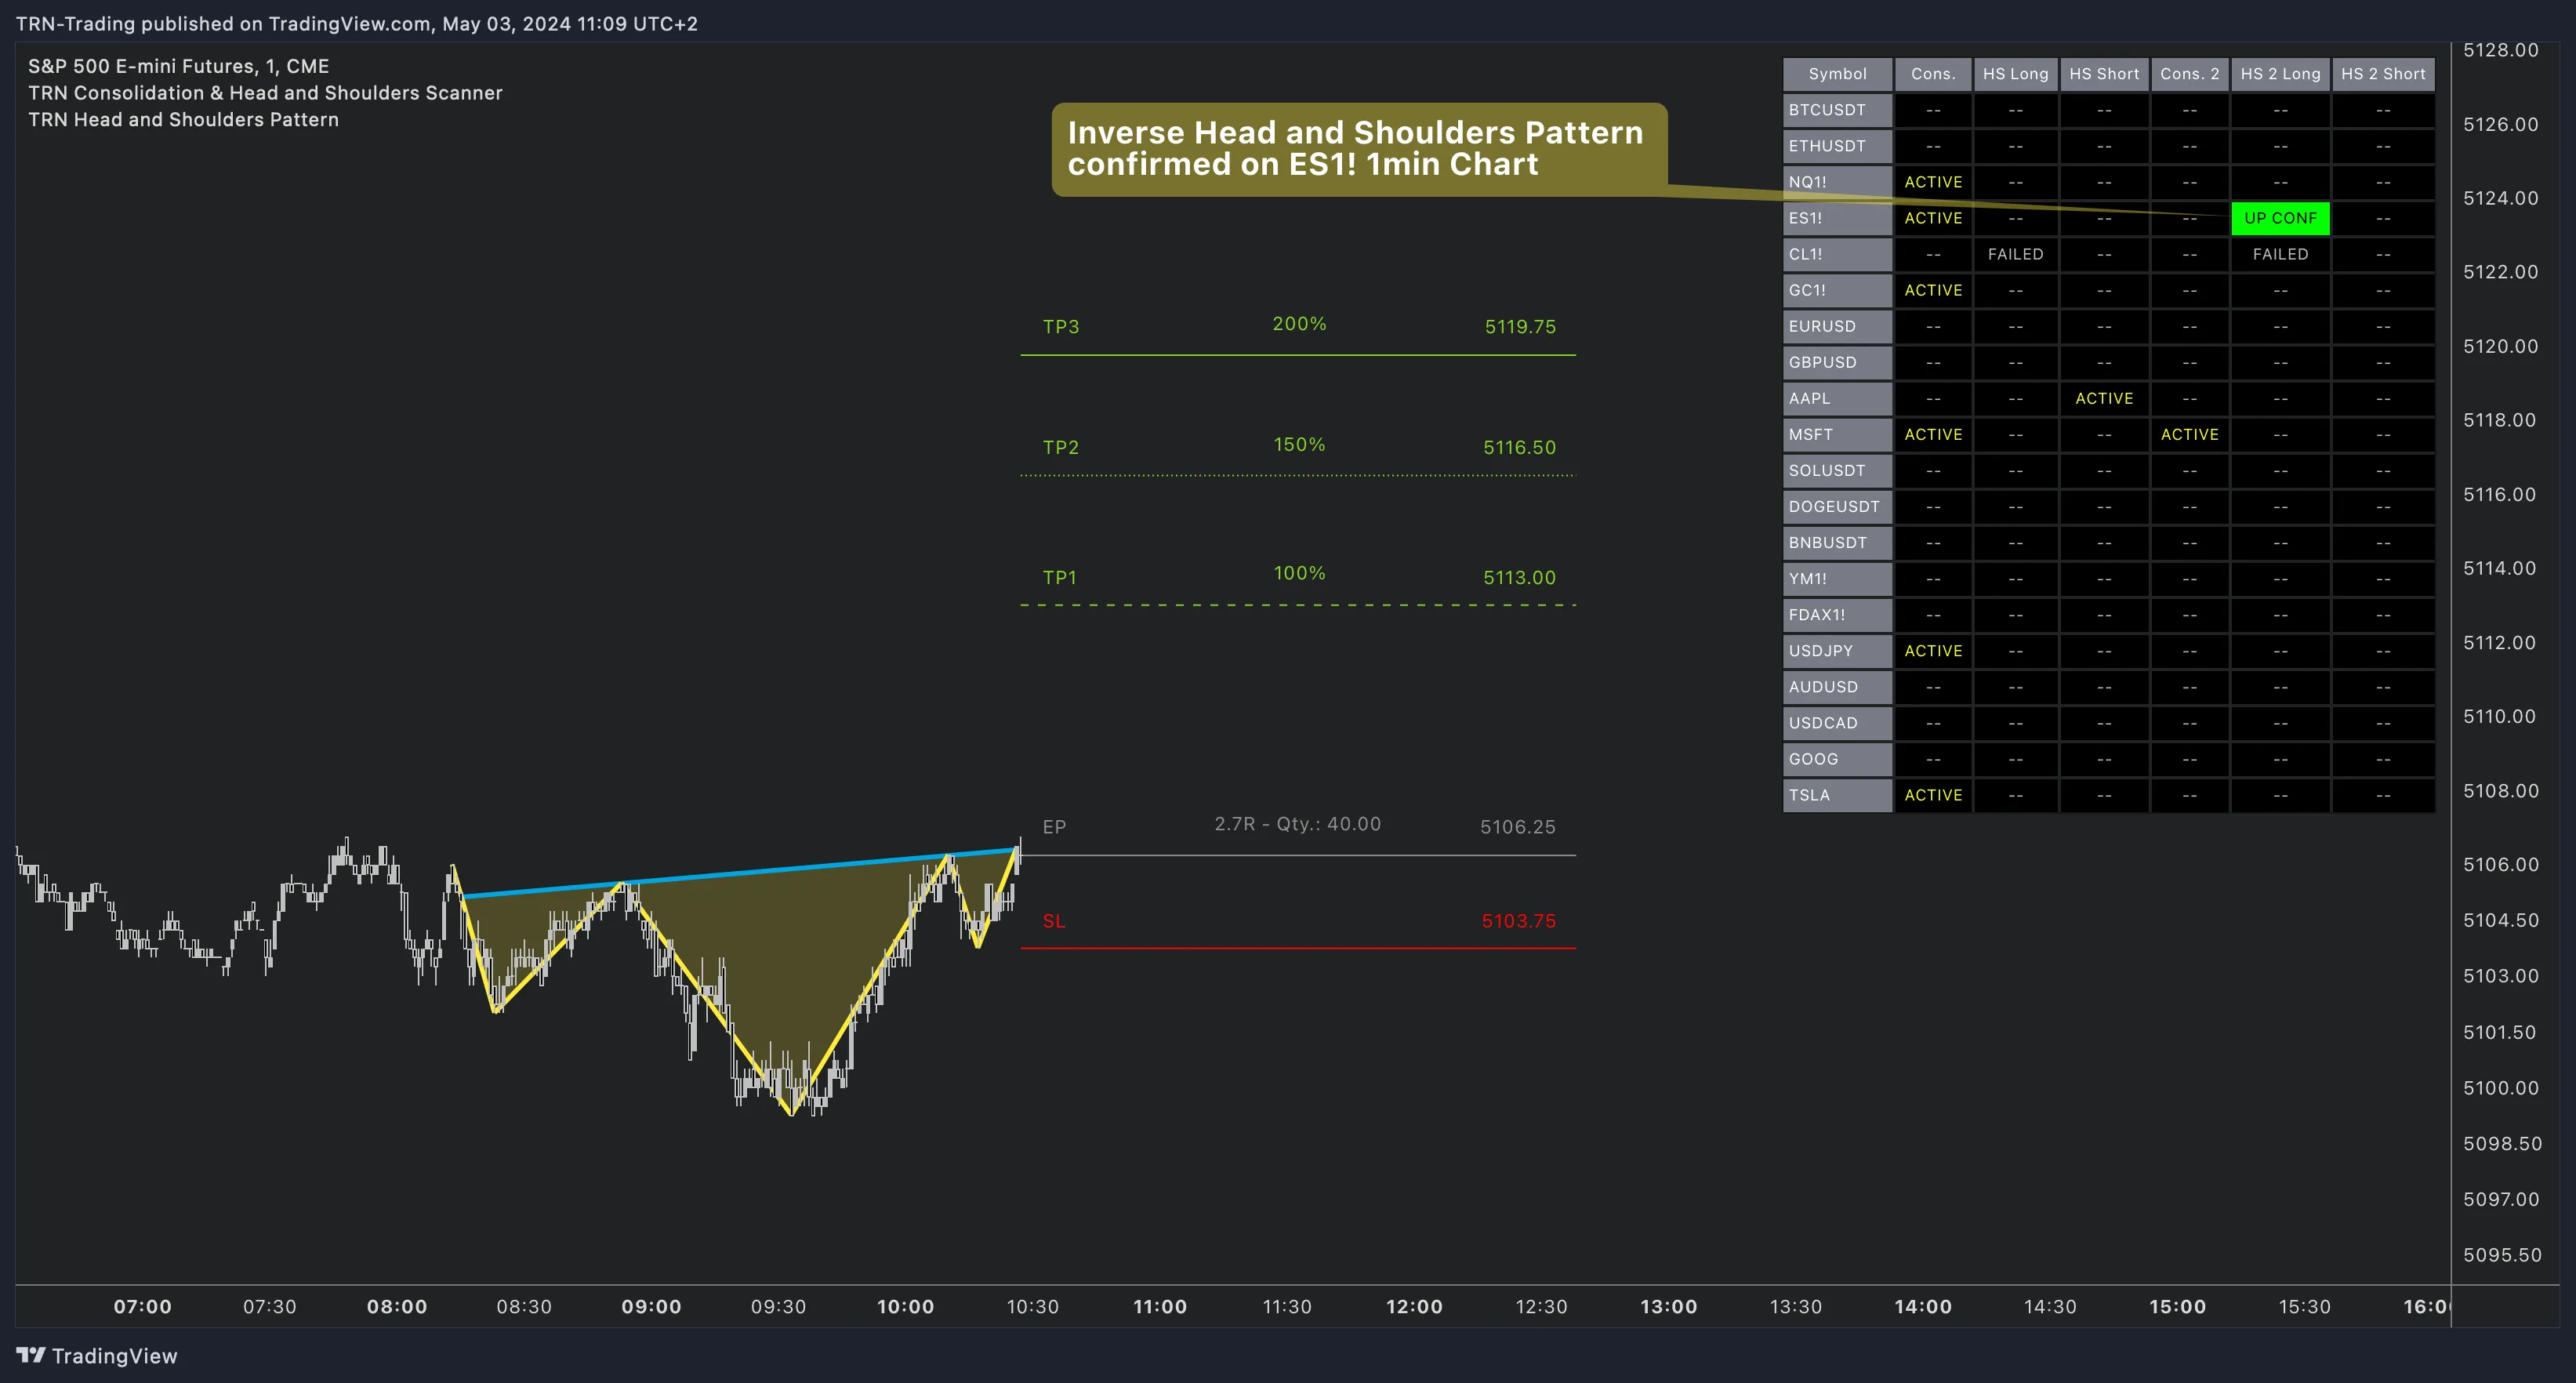The image size is (2576, 1383).
Task: Select the TRN Head and Shoulders Pattern indicator
Action: pos(184,119)
